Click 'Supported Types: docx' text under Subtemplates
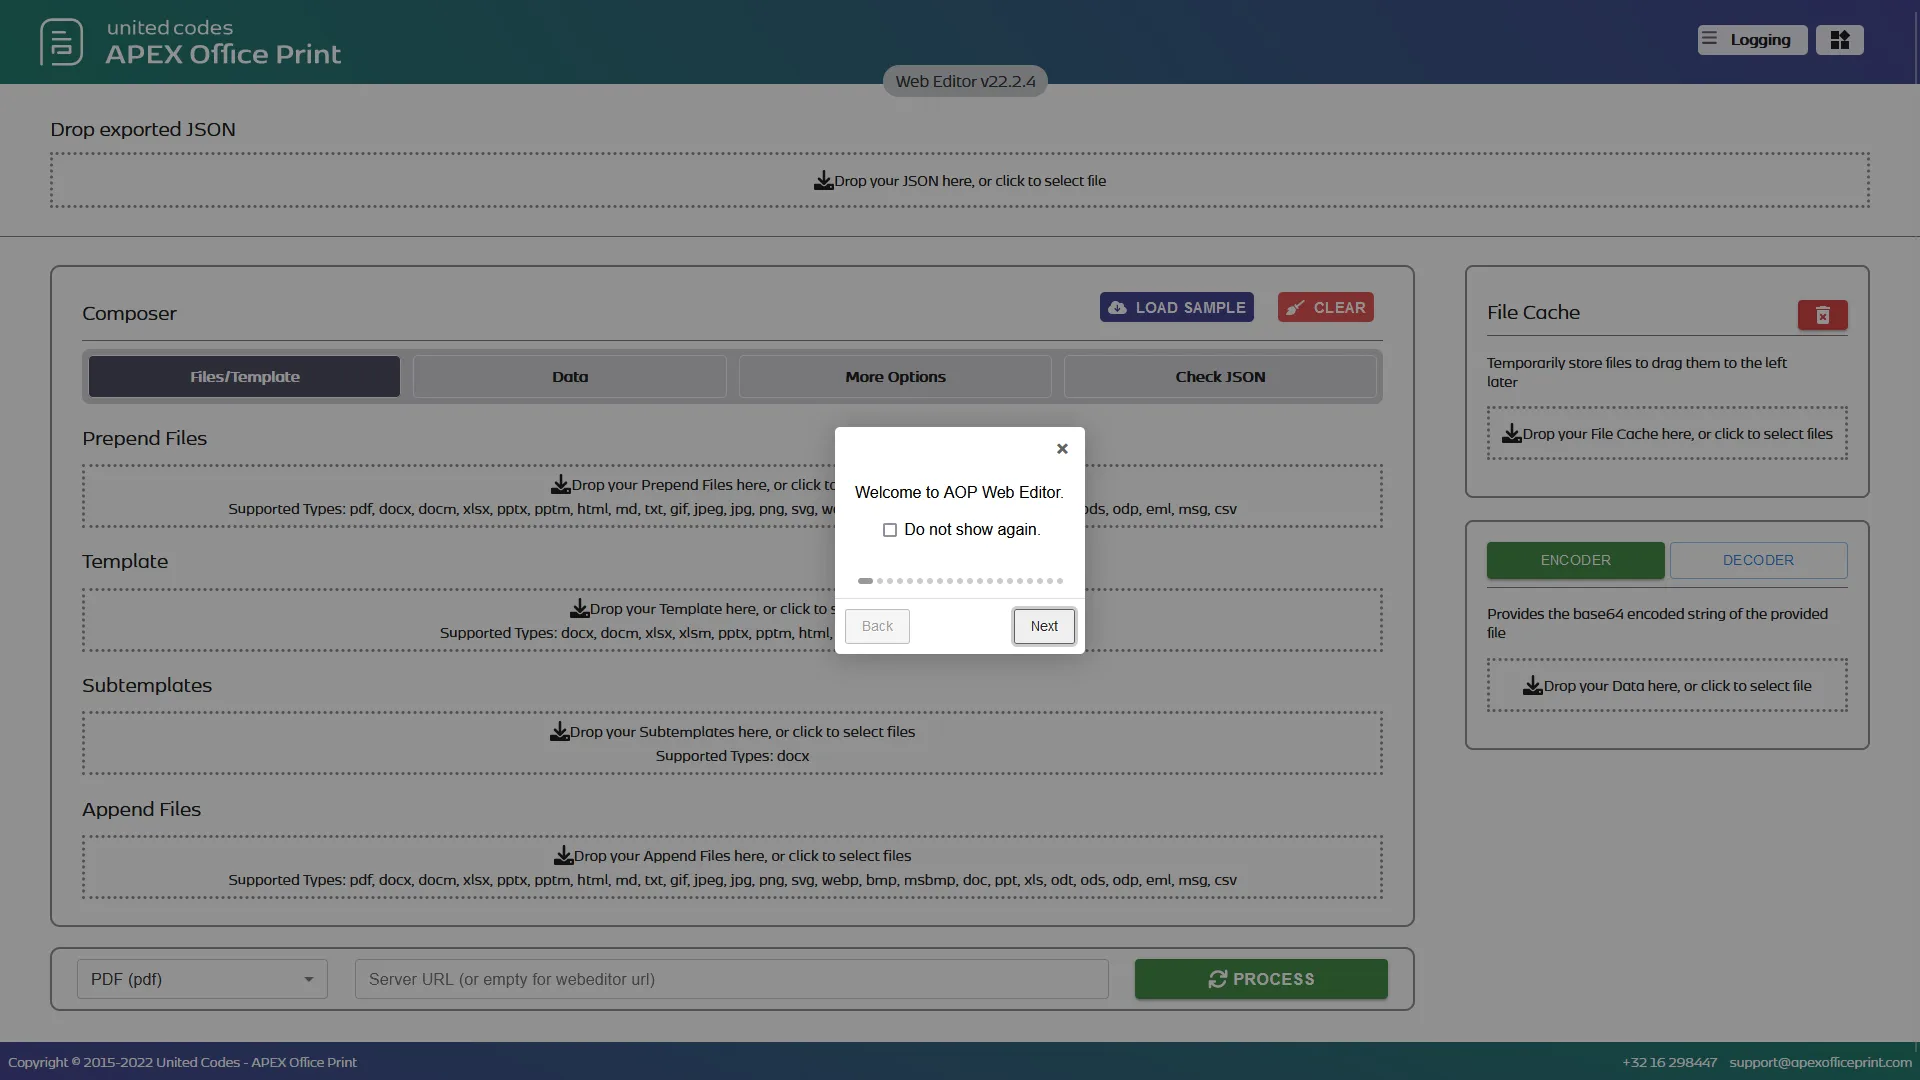The width and height of the screenshot is (1920, 1080). tap(732, 756)
